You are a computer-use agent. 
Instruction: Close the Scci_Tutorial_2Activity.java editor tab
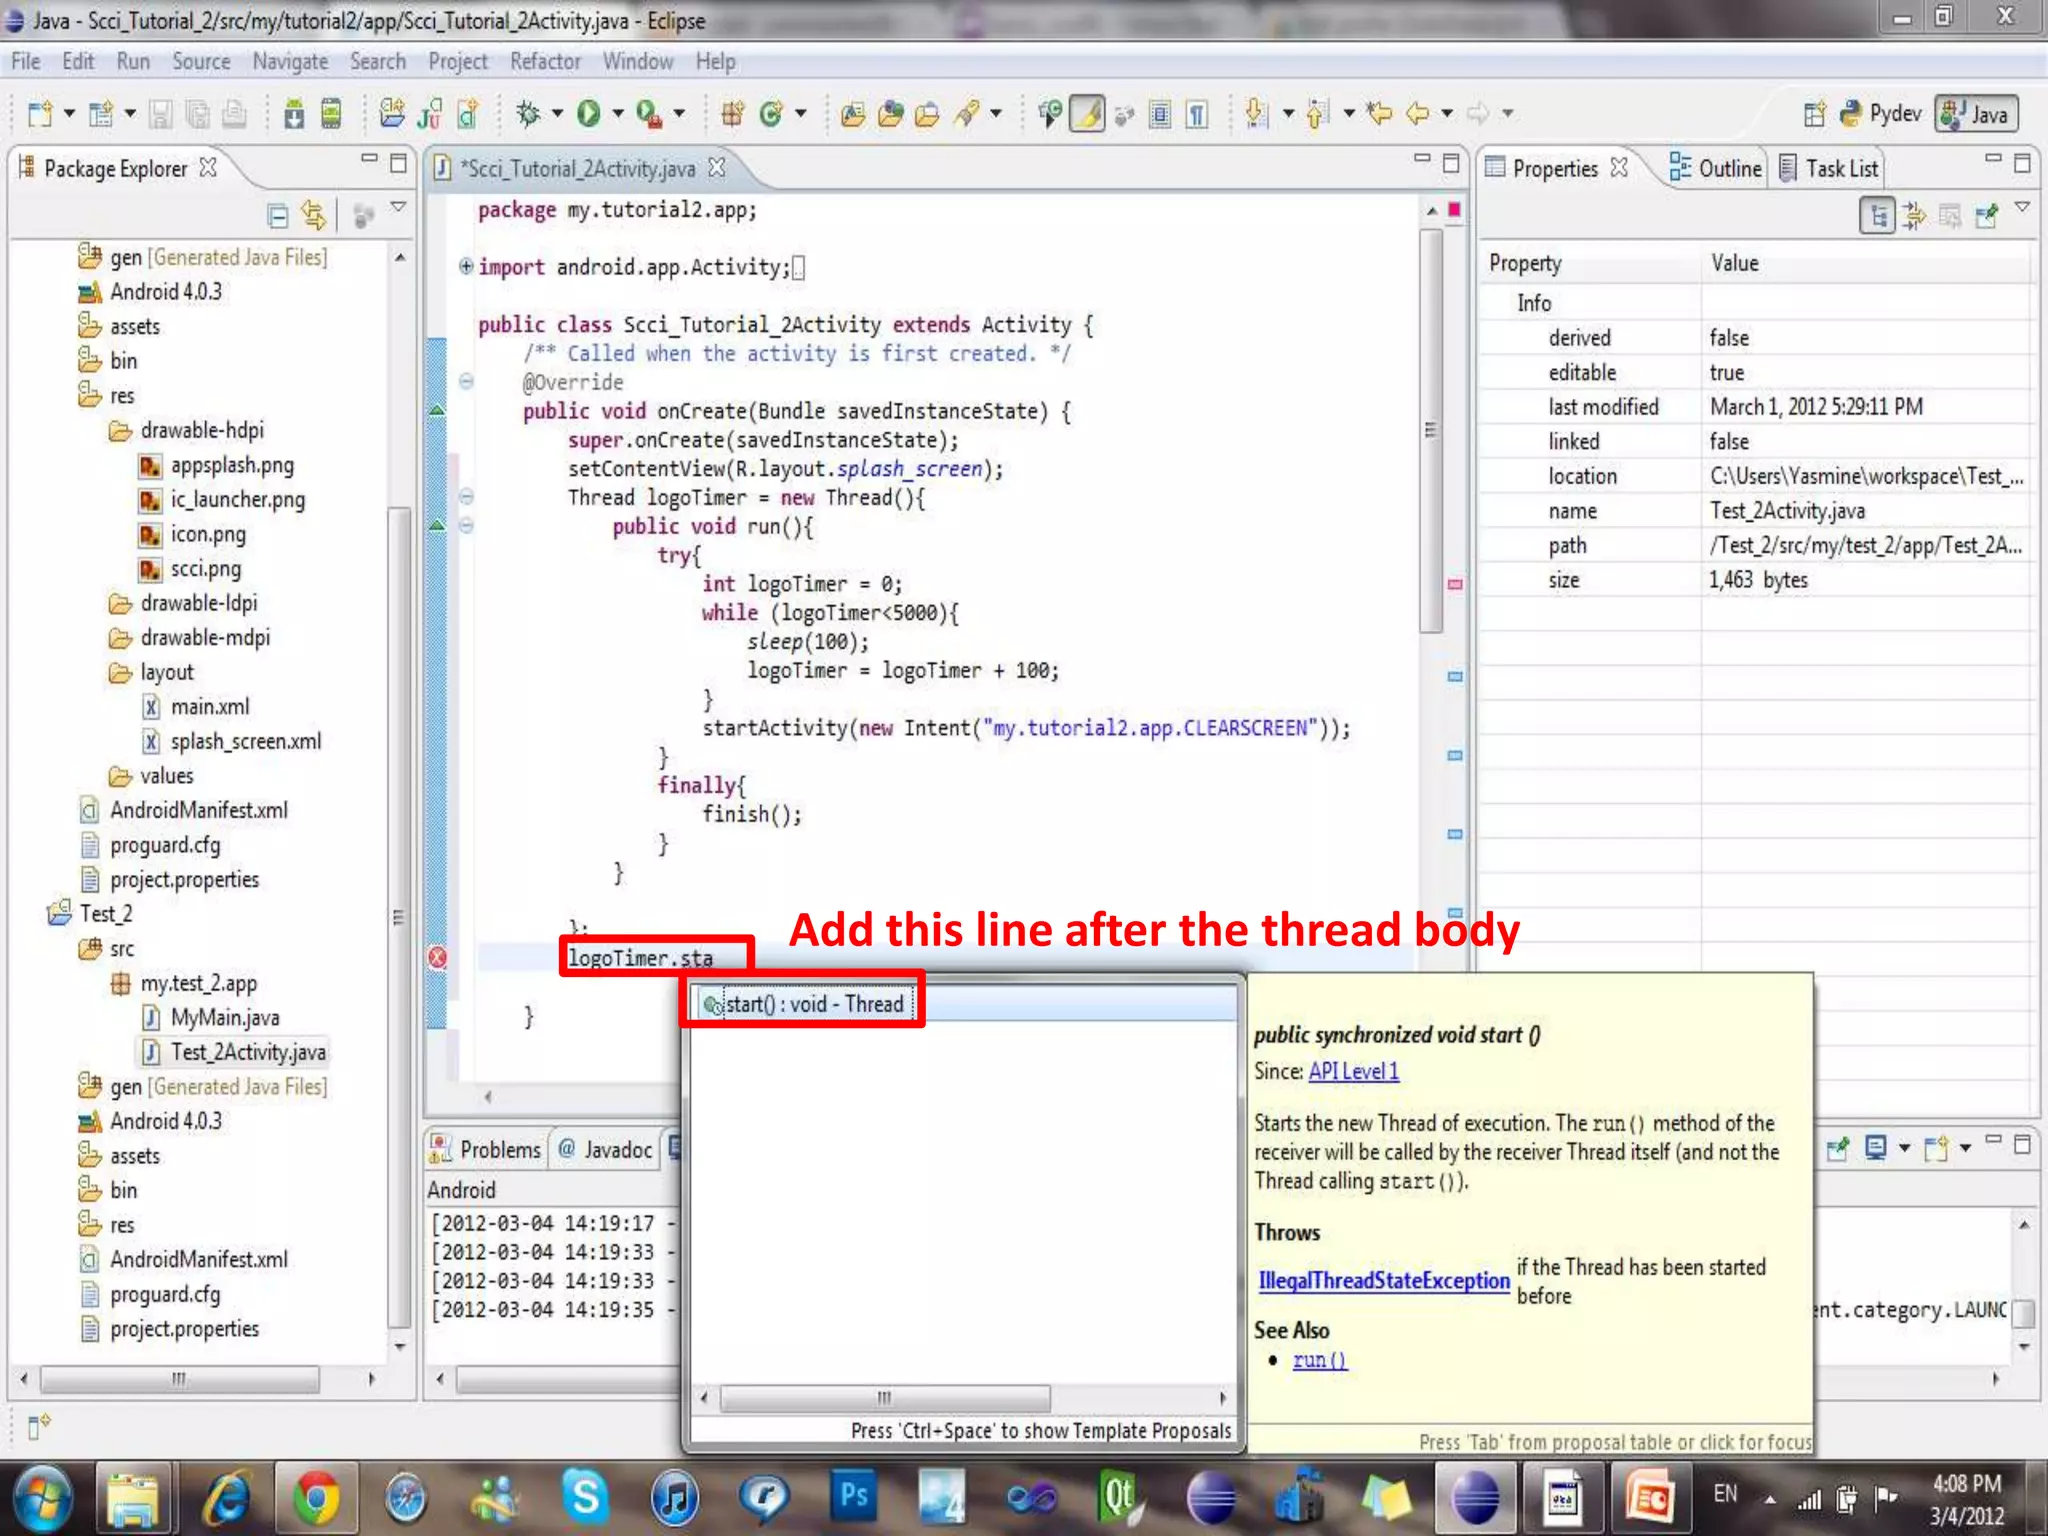point(717,167)
